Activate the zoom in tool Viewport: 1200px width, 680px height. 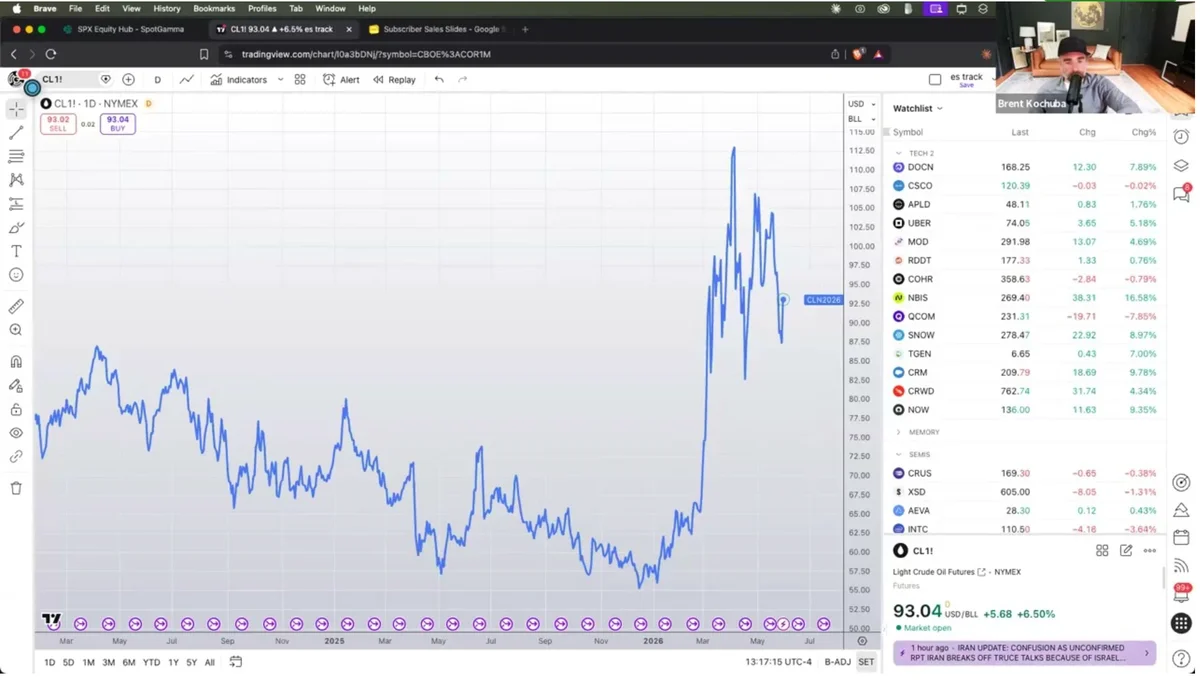click(x=16, y=330)
